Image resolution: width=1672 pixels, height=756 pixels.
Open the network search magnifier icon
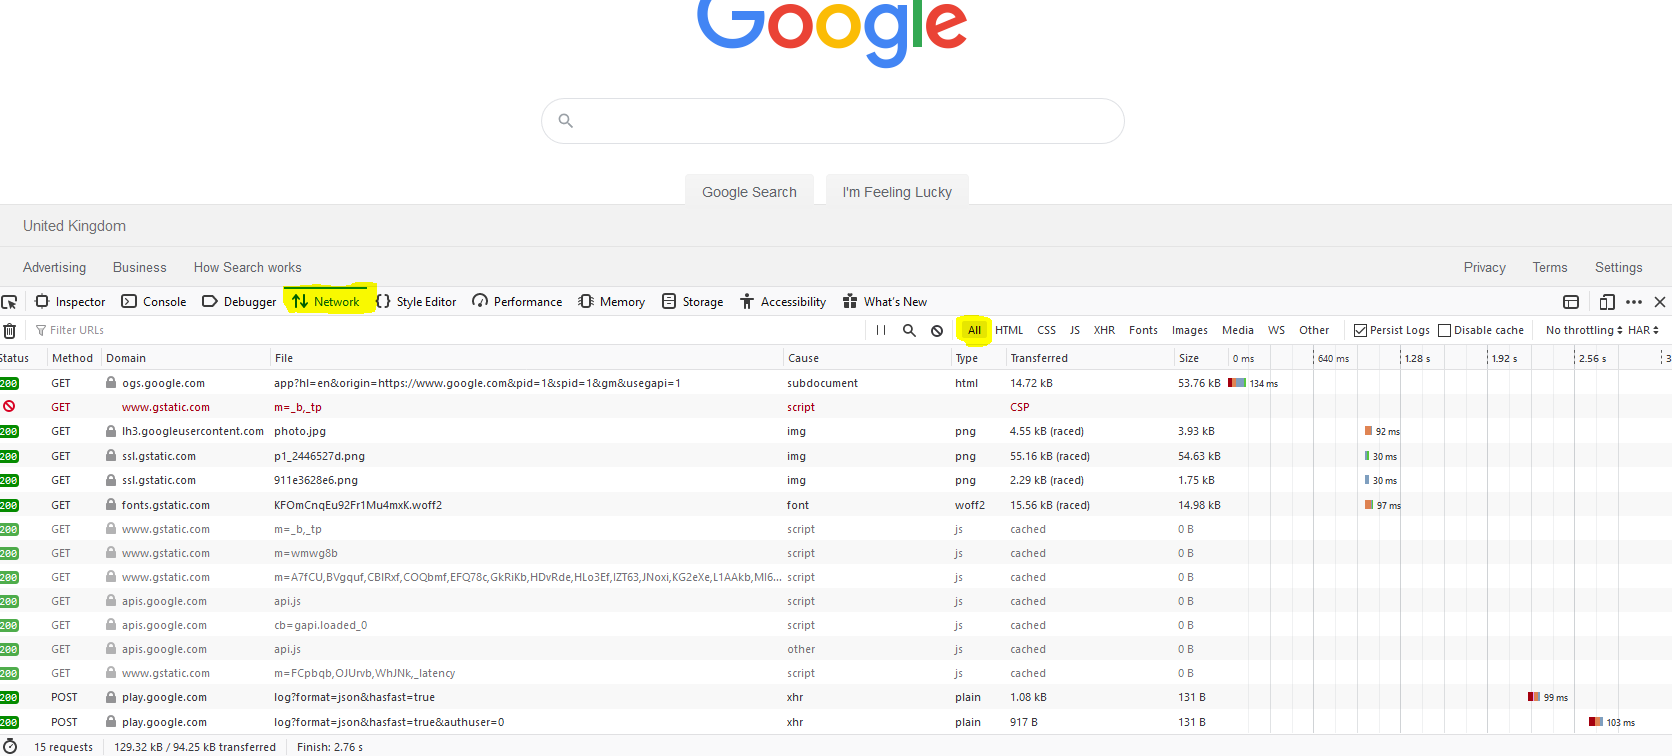909,330
